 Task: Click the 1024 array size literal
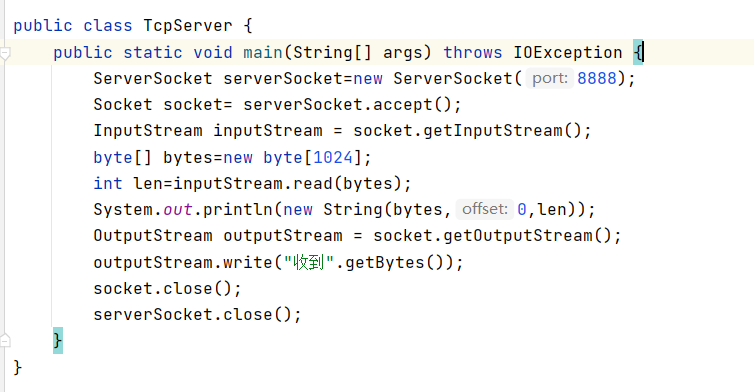click(x=333, y=157)
